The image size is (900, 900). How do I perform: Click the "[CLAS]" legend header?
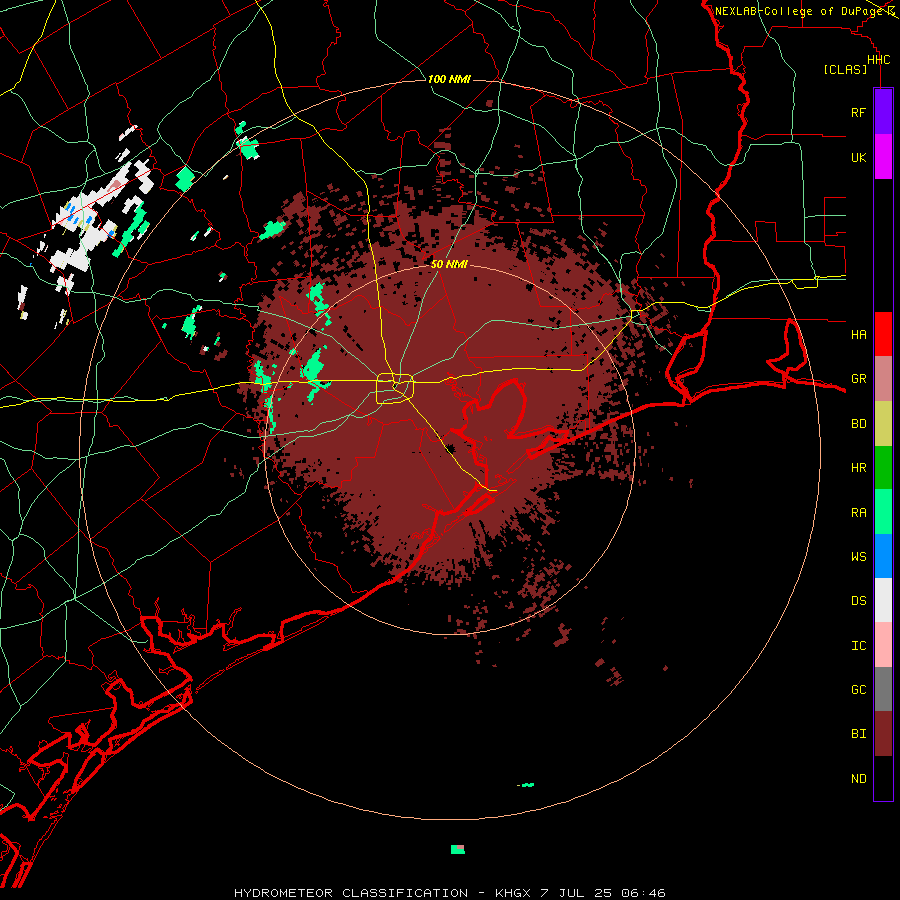click(845, 69)
